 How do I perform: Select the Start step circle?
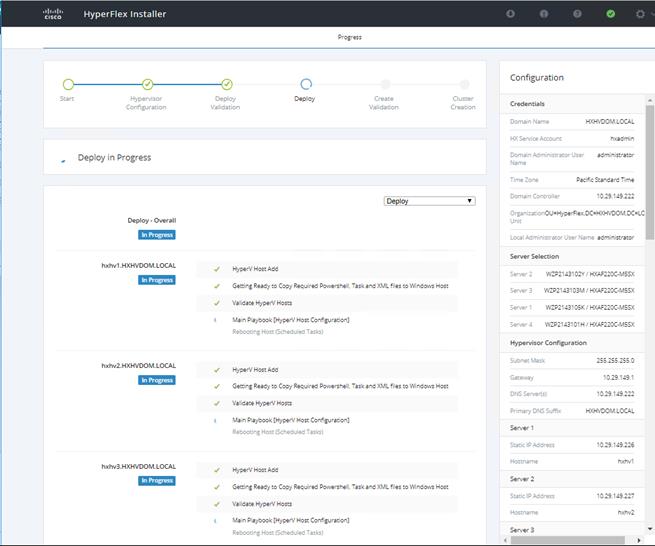point(68,84)
